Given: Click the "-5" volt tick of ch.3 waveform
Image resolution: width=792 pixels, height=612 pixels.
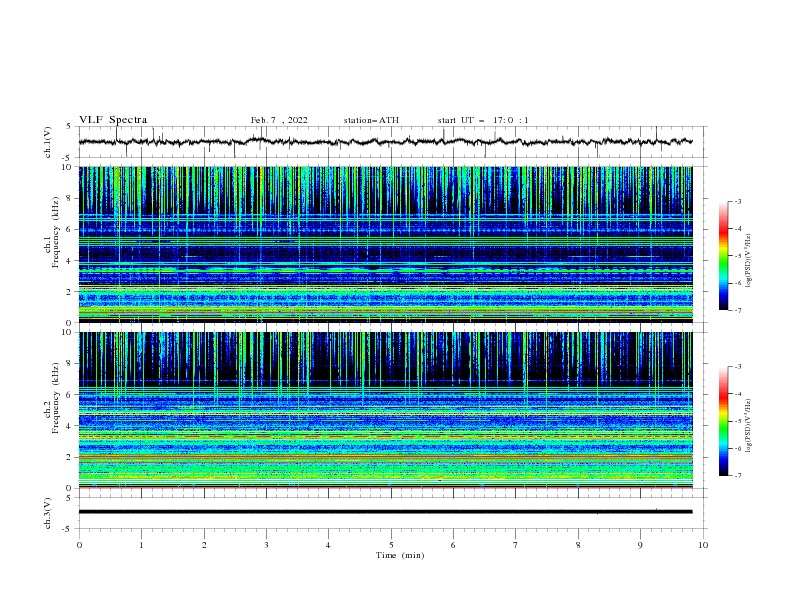Looking at the screenshot, I should (68, 529).
